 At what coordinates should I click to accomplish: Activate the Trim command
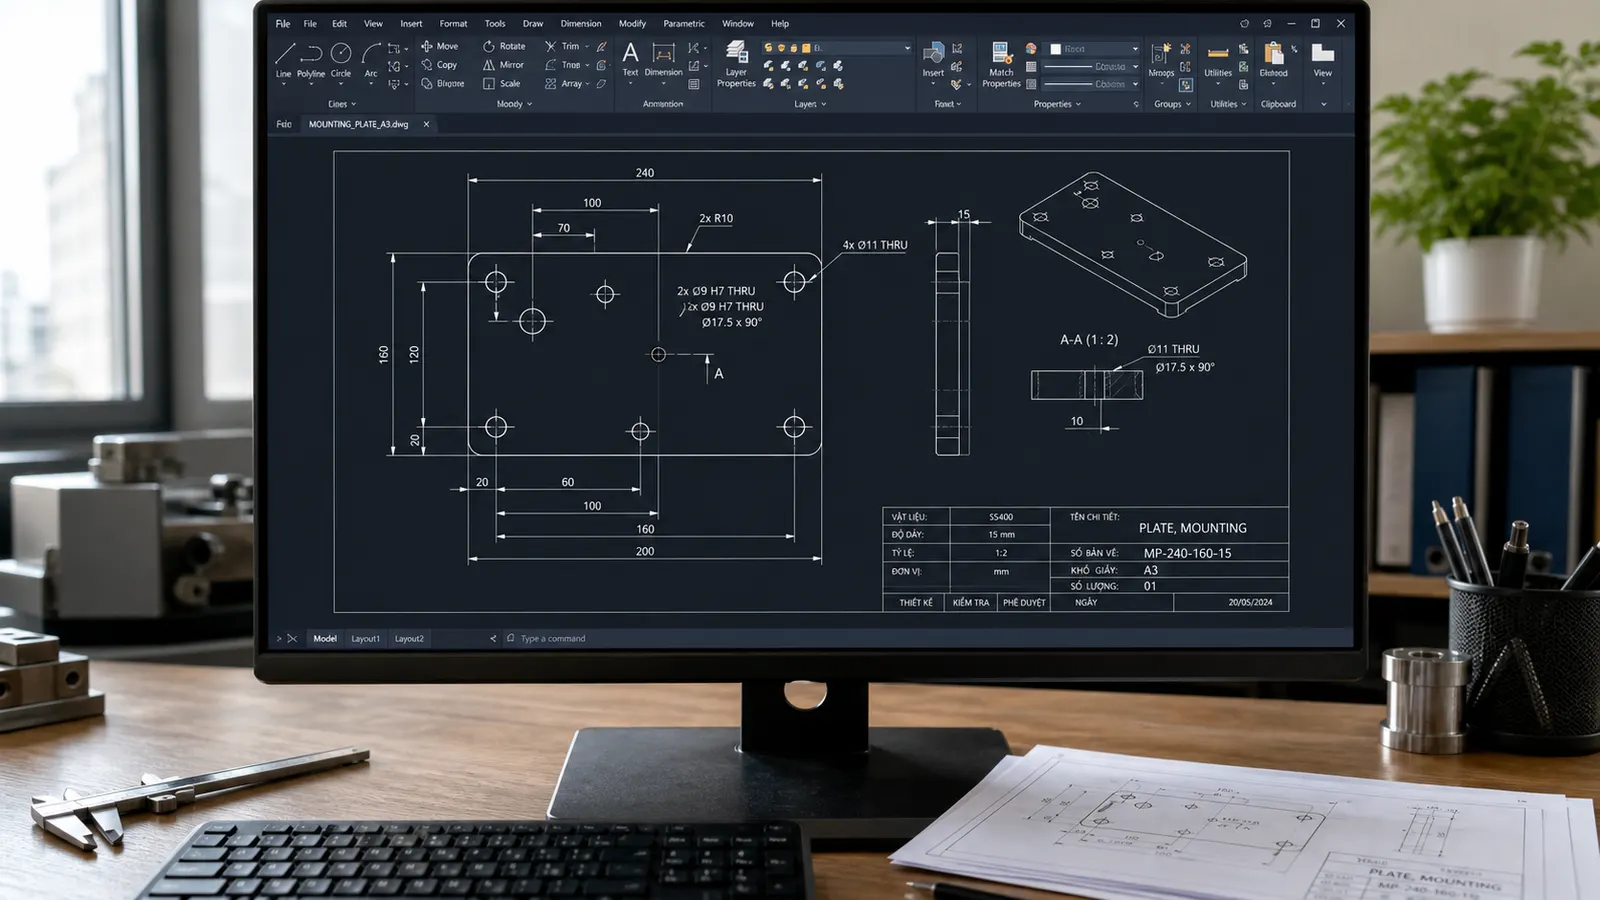pyautogui.click(x=562, y=46)
